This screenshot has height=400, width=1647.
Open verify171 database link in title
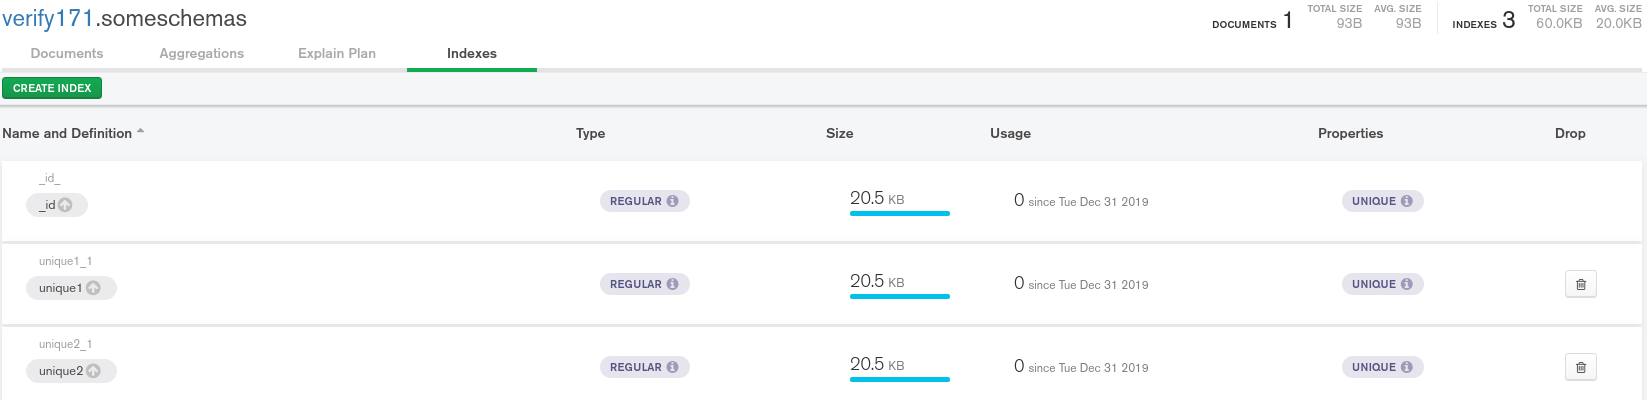click(x=47, y=19)
